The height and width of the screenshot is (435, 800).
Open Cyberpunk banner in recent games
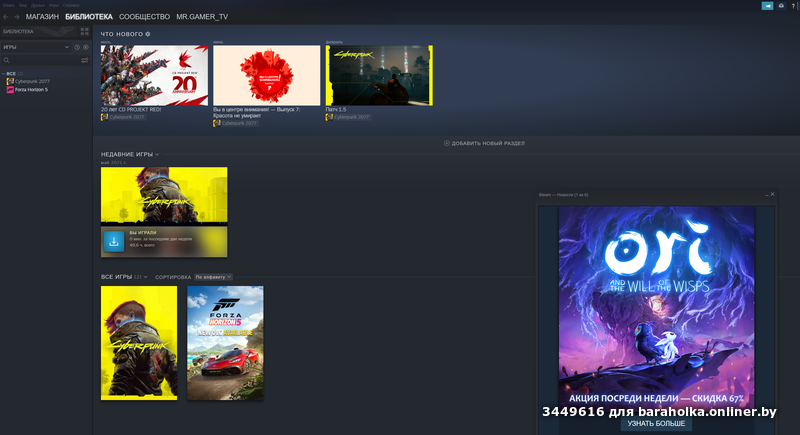click(164, 195)
